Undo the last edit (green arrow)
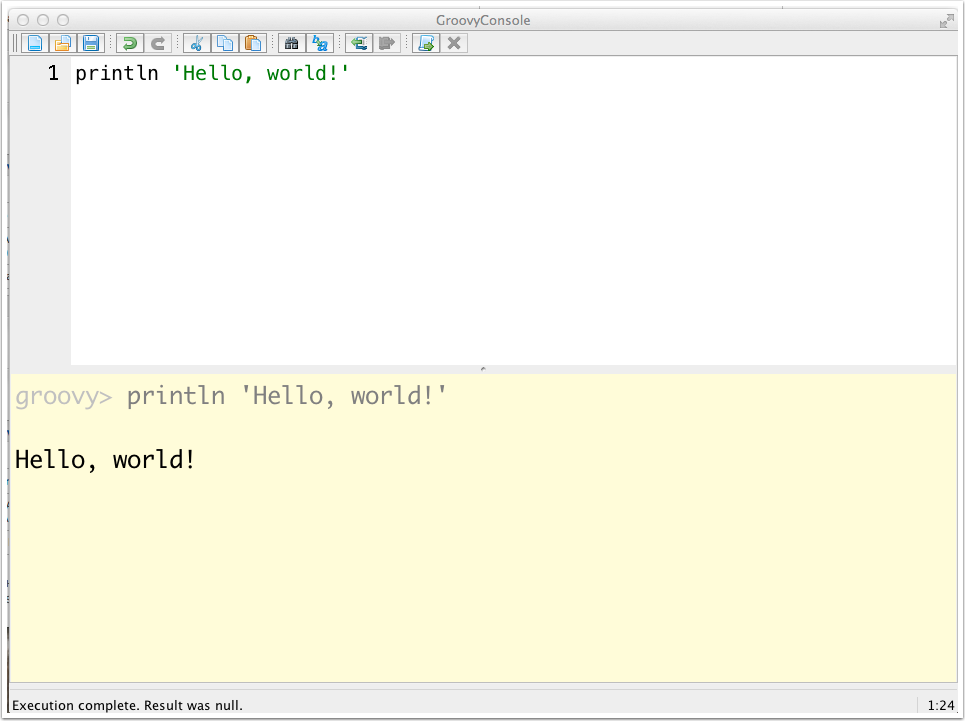This screenshot has height=721, width=965. pos(130,43)
